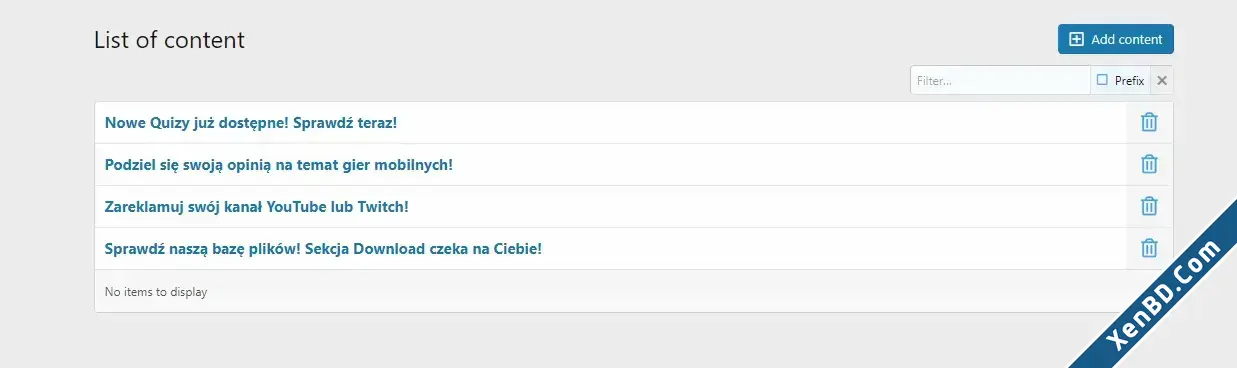Click the Prefix label text

(1129, 81)
